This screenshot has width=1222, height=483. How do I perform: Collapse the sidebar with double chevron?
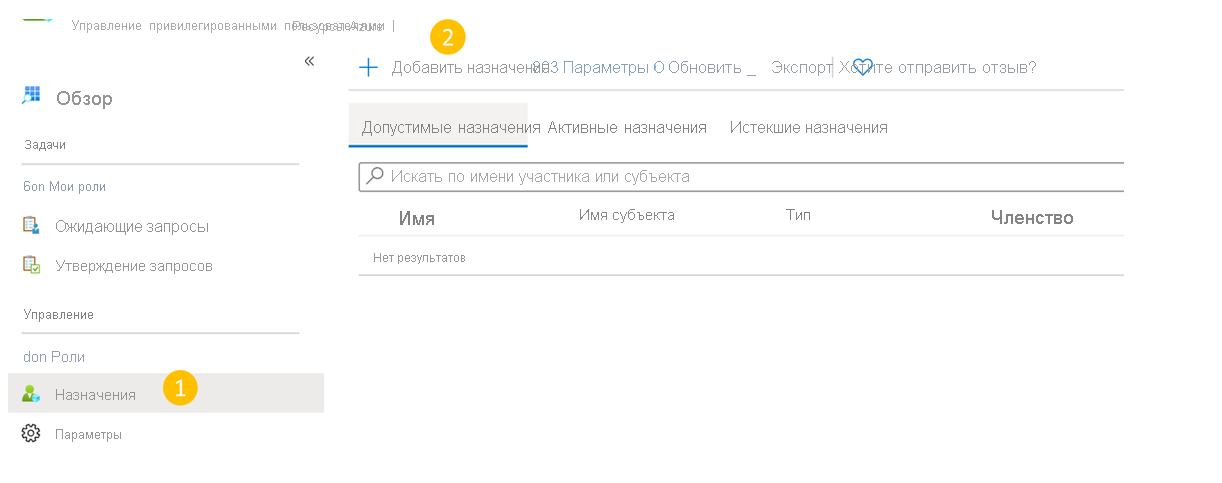(309, 61)
